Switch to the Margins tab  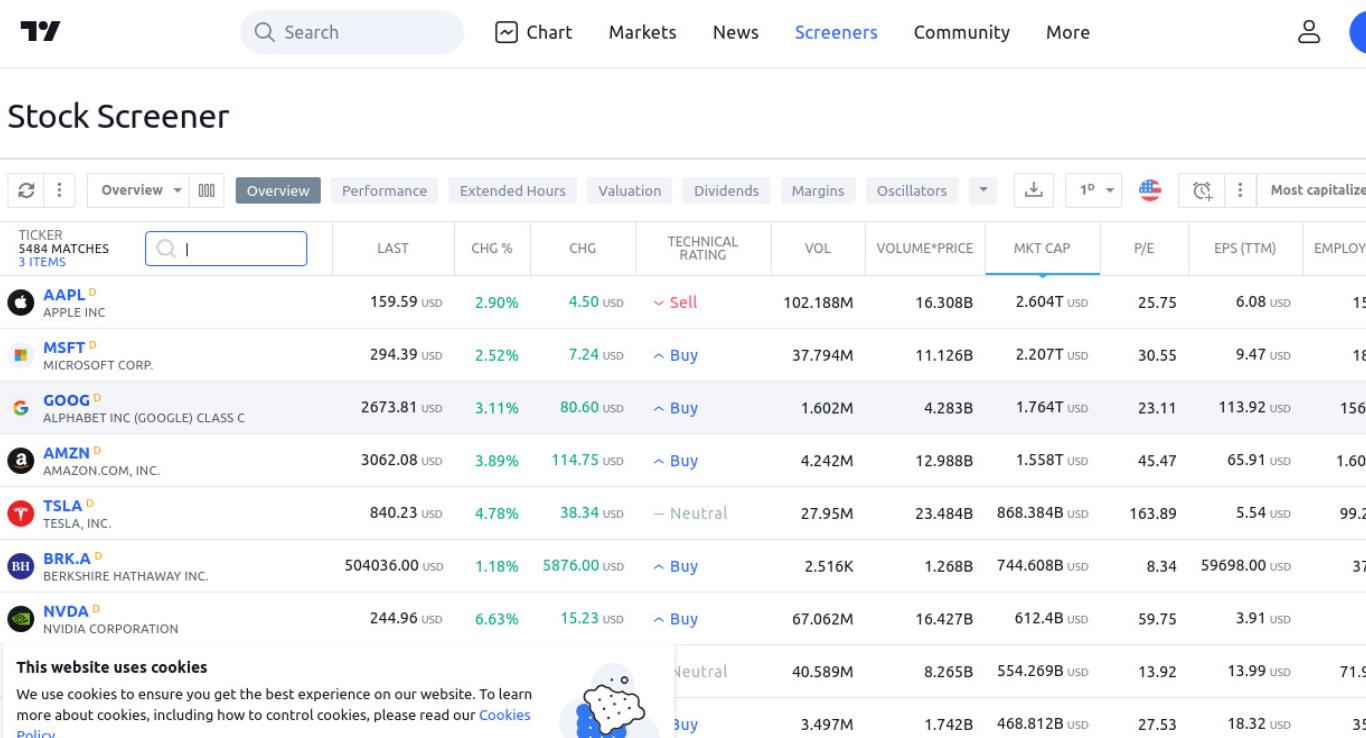pyautogui.click(x=817, y=190)
